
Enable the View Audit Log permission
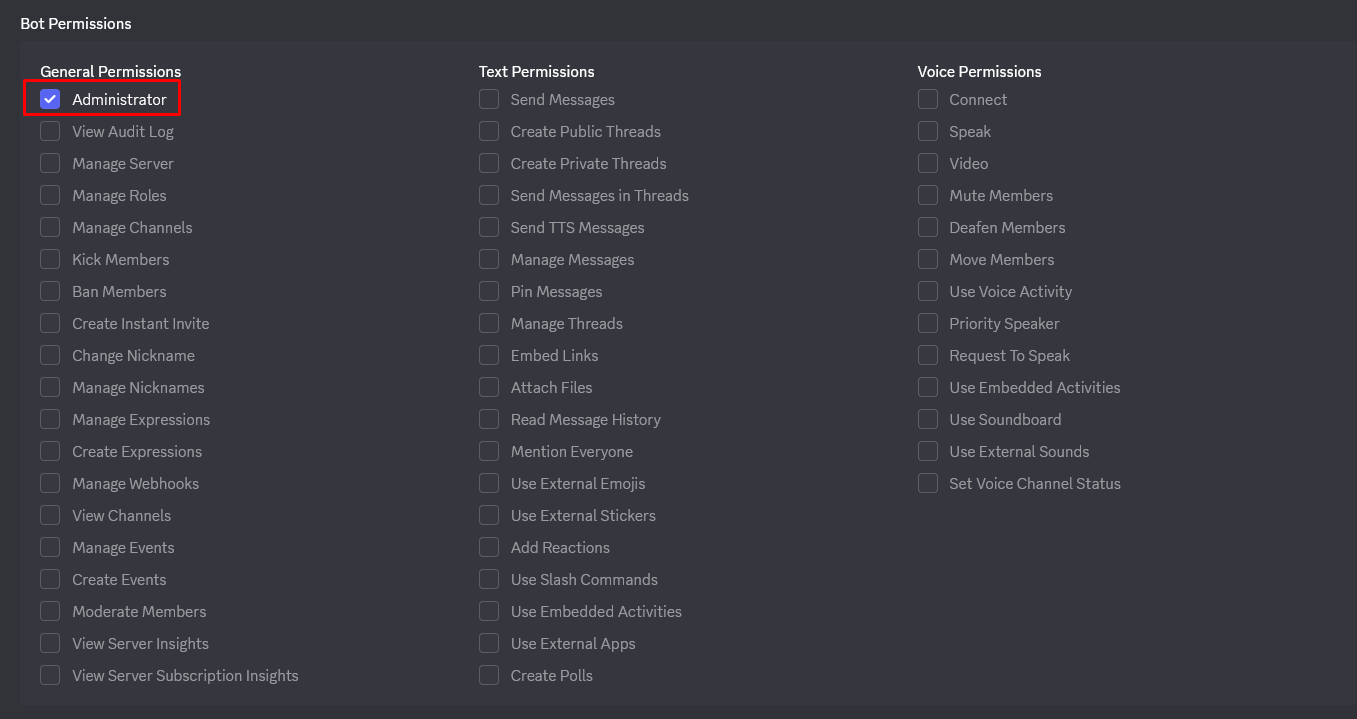[50, 132]
